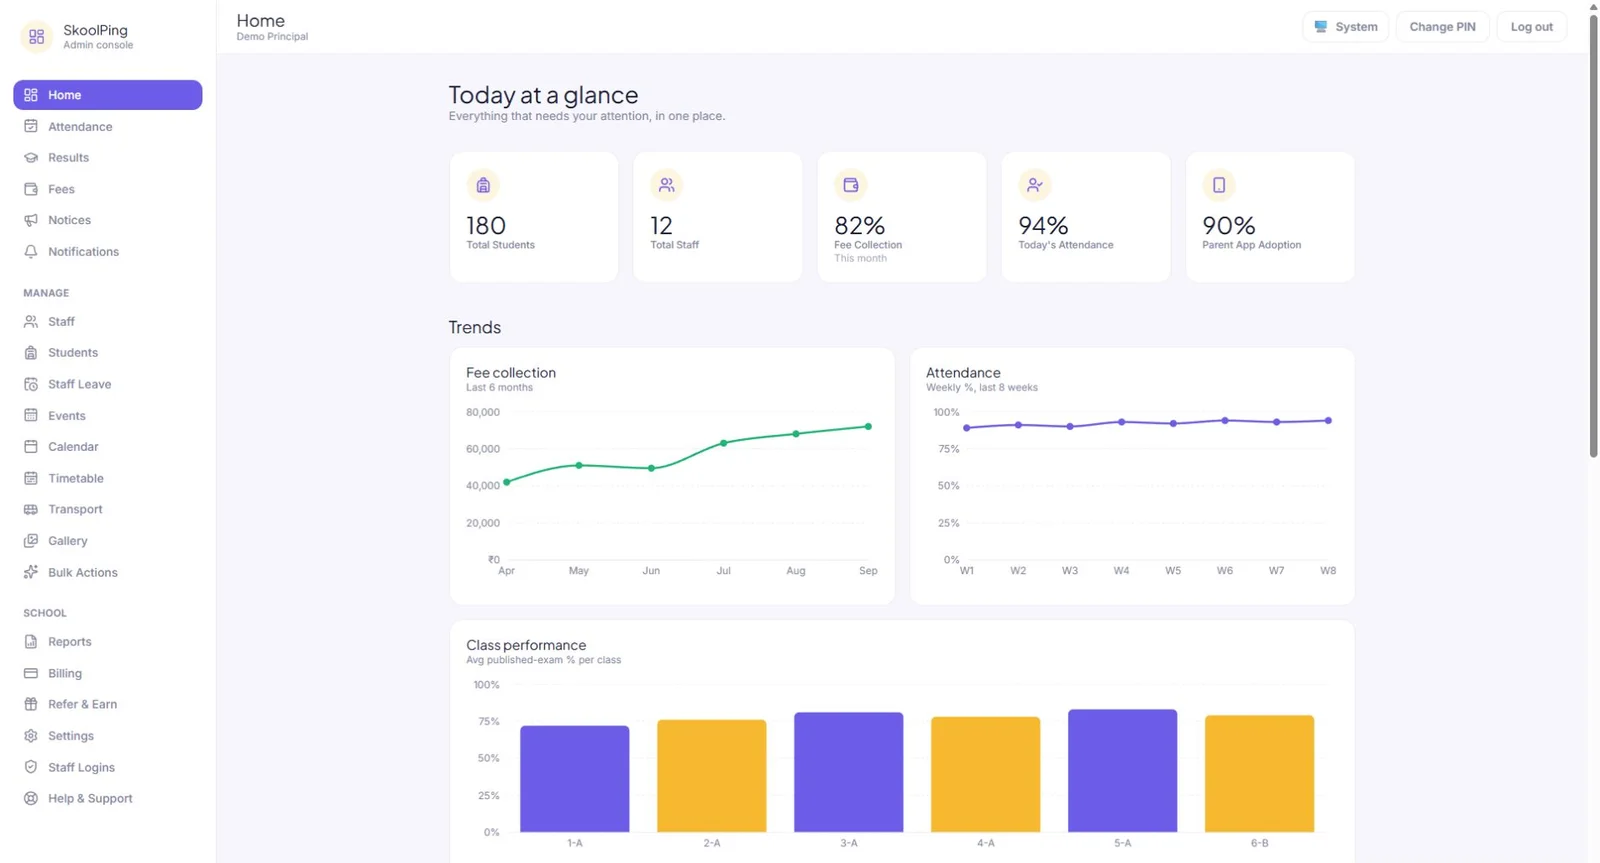Click the 2-A bar in Class performance
The height and width of the screenshot is (863, 1600).
(712, 776)
